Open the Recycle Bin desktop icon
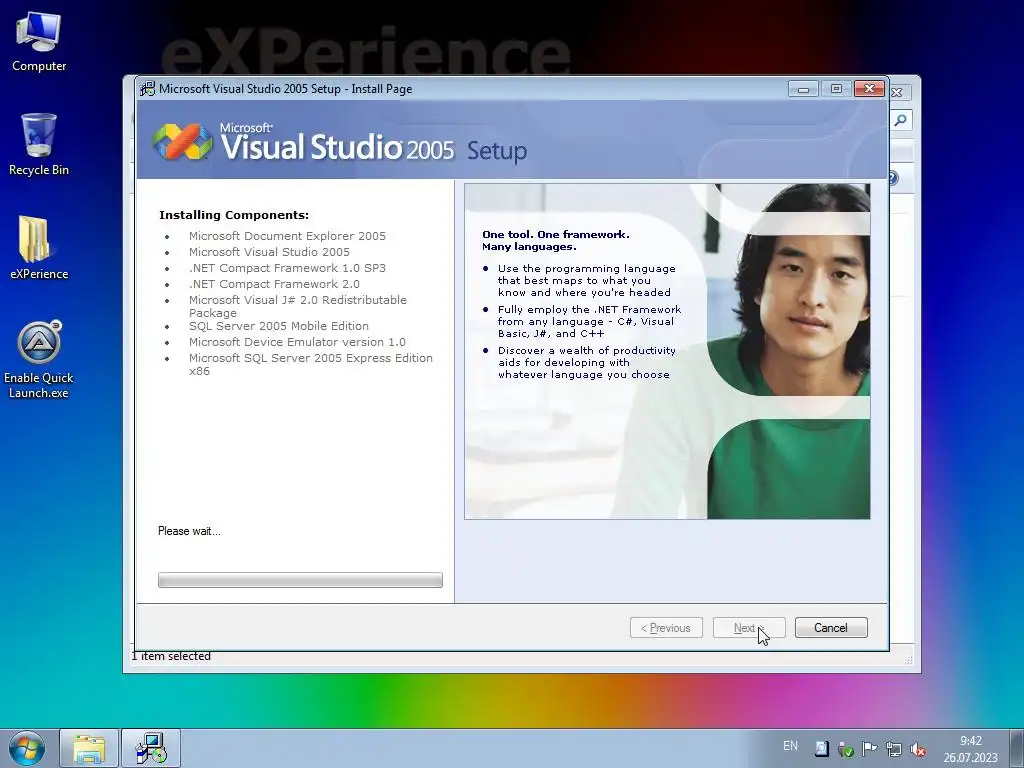The width and height of the screenshot is (1024, 768). point(39,145)
